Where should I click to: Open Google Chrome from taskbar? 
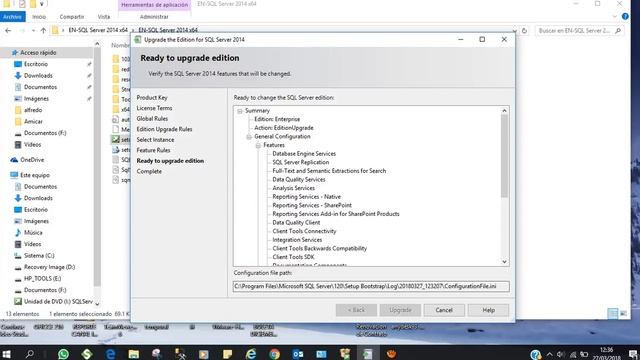[275, 353]
